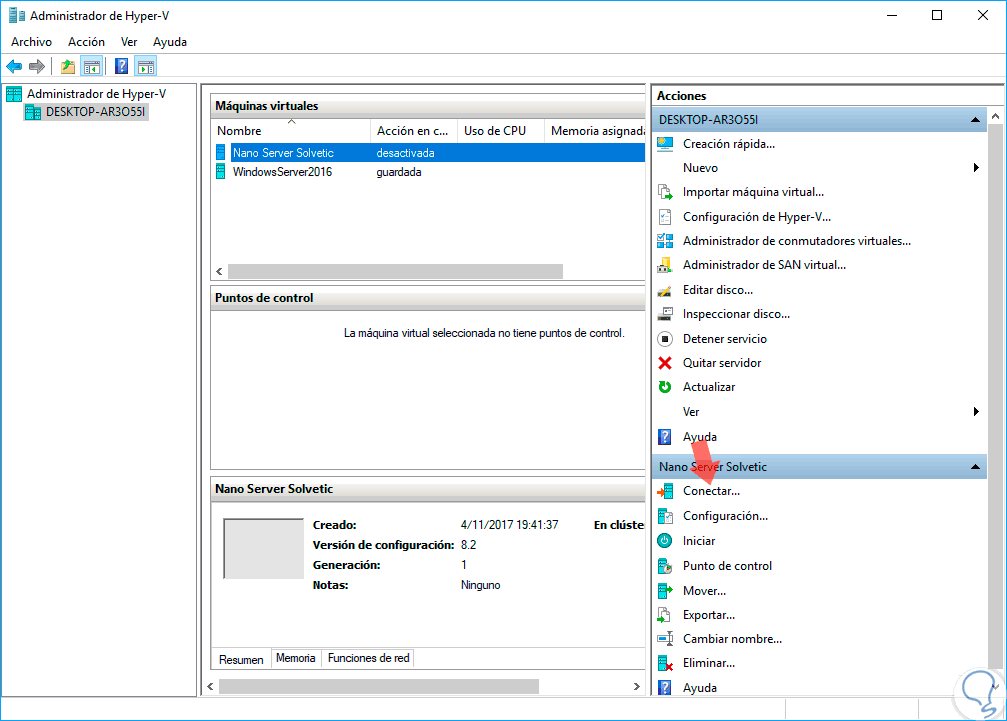Click the Hyper-V Manager title bar icon
1007x721 pixels.
click(17, 15)
